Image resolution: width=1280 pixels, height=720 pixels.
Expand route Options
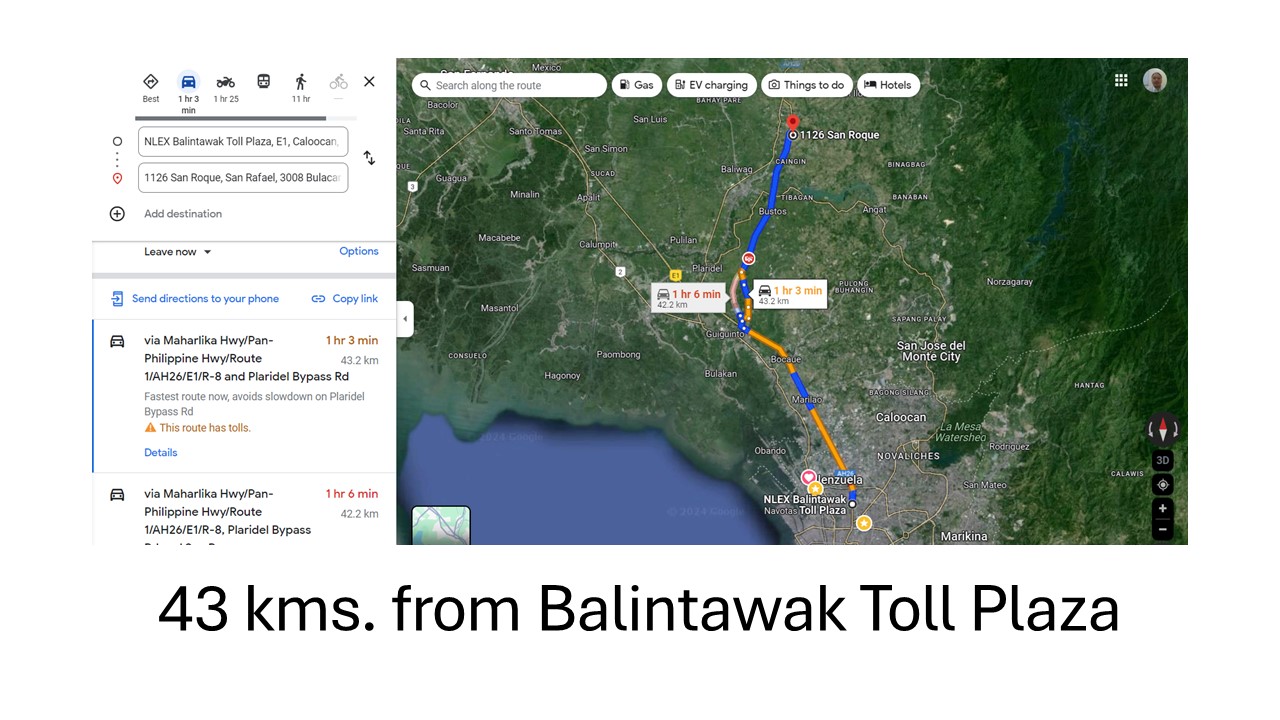[358, 251]
